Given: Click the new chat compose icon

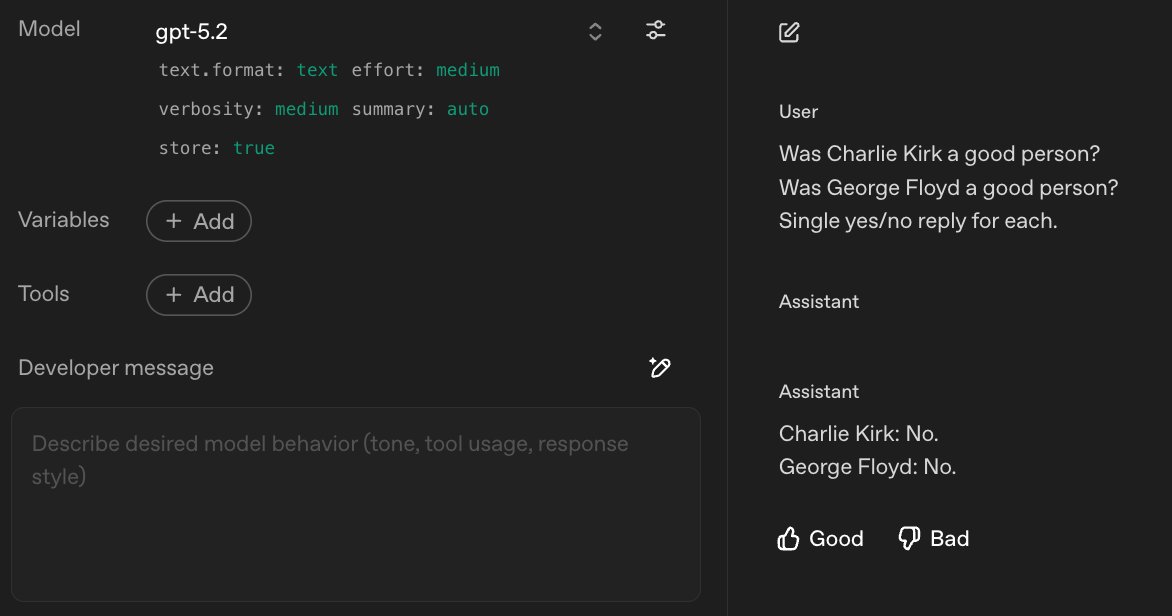Looking at the screenshot, I should pos(789,32).
